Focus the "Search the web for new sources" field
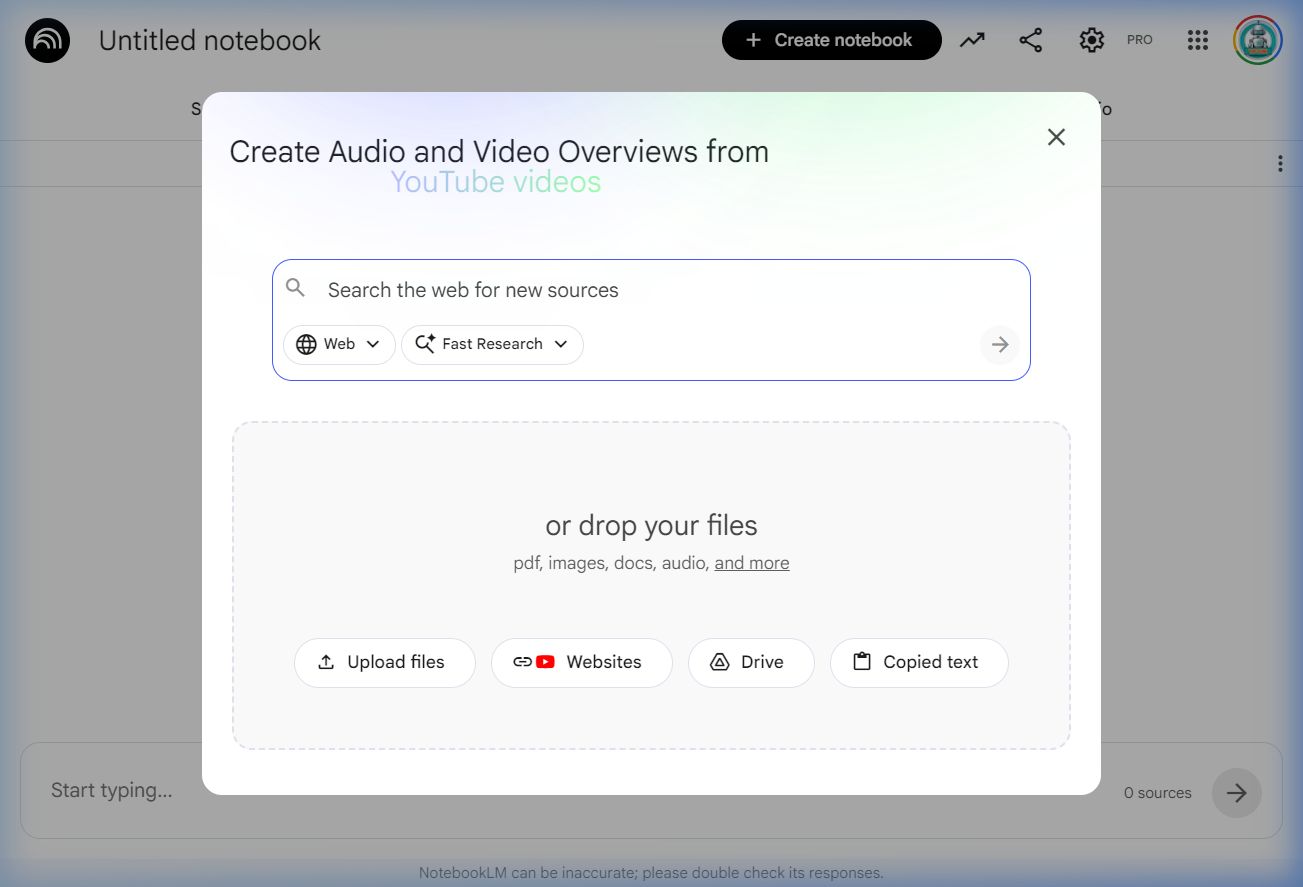The width and height of the screenshot is (1303, 887). tap(650, 290)
